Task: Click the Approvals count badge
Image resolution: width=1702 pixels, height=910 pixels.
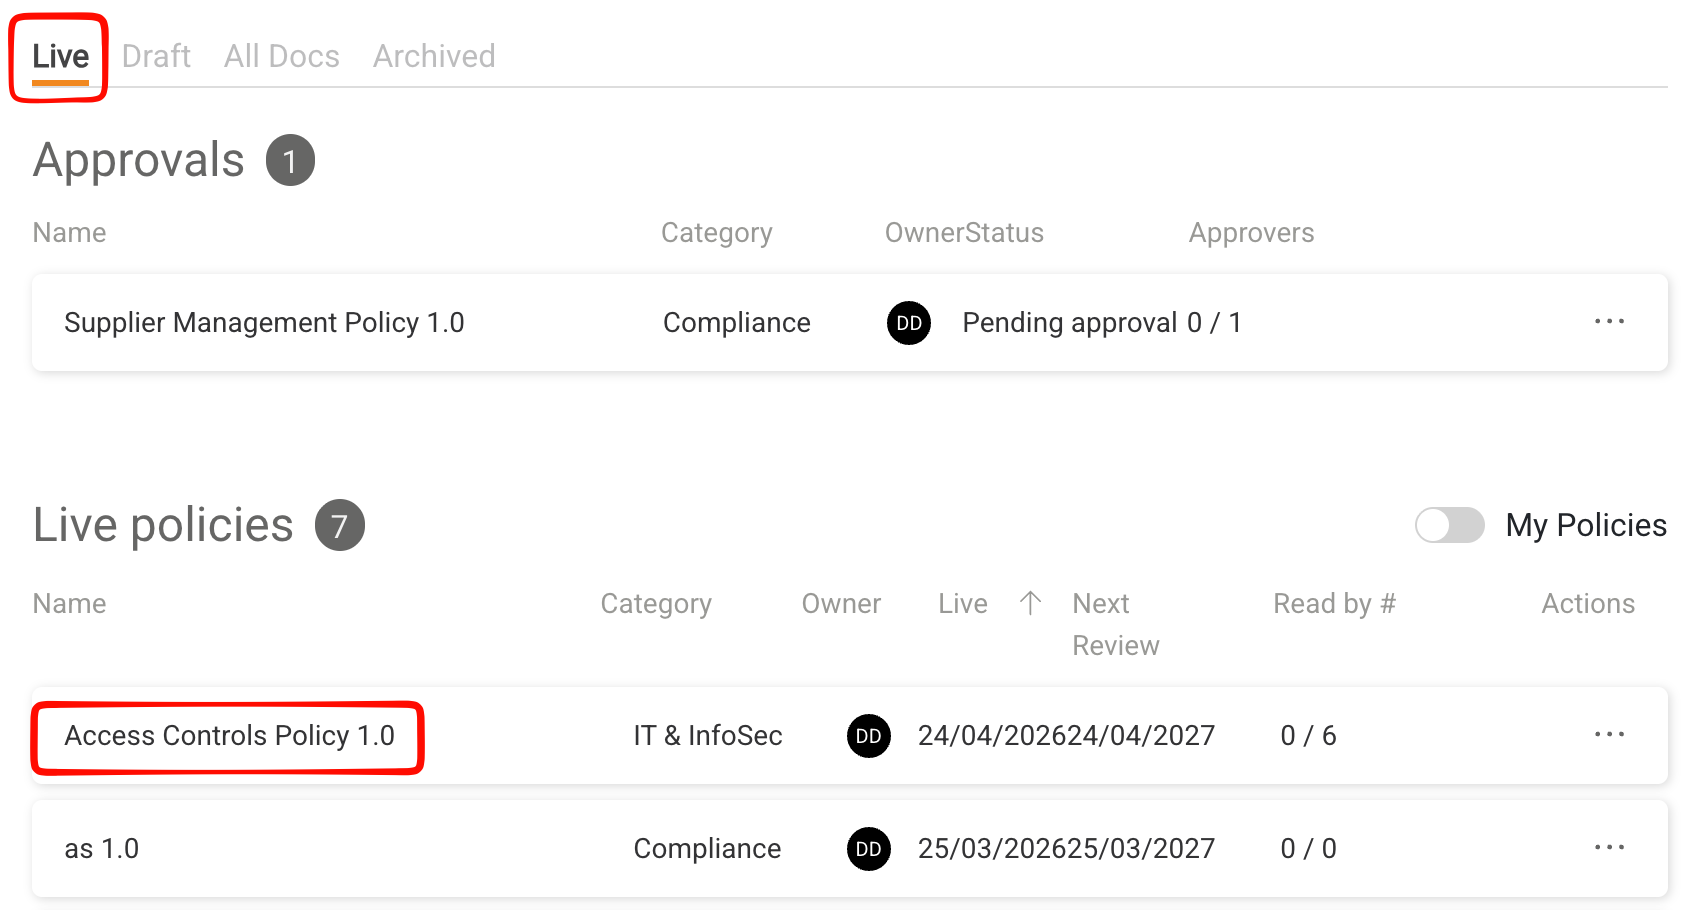Action: [x=290, y=161]
